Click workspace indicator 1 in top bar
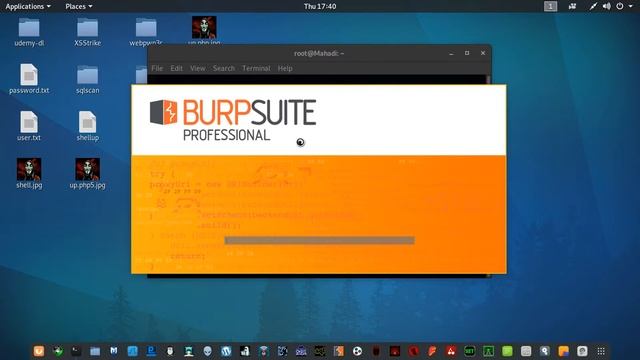The height and width of the screenshot is (360, 640). (550, 6)
